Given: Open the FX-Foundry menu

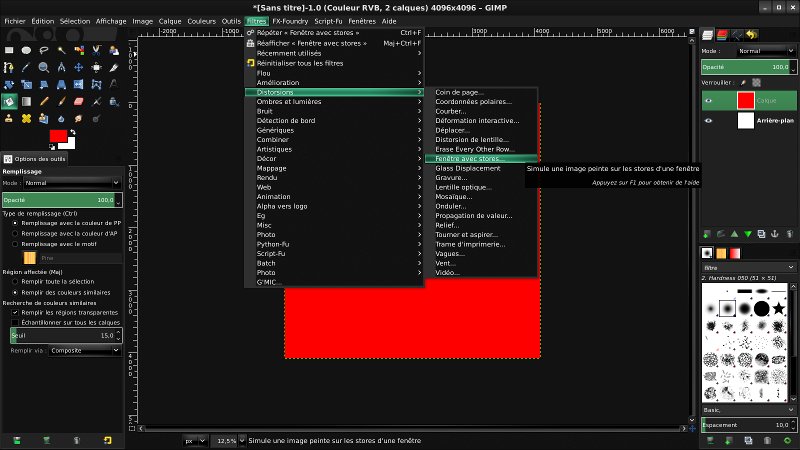Looking at the screenshot, I should point(290,21).
